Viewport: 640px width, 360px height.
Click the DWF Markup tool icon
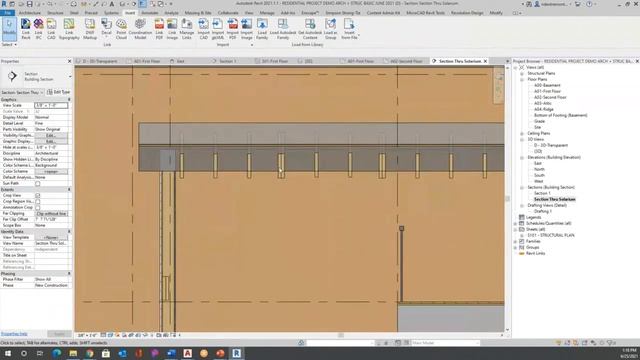(x=90, y=24)
